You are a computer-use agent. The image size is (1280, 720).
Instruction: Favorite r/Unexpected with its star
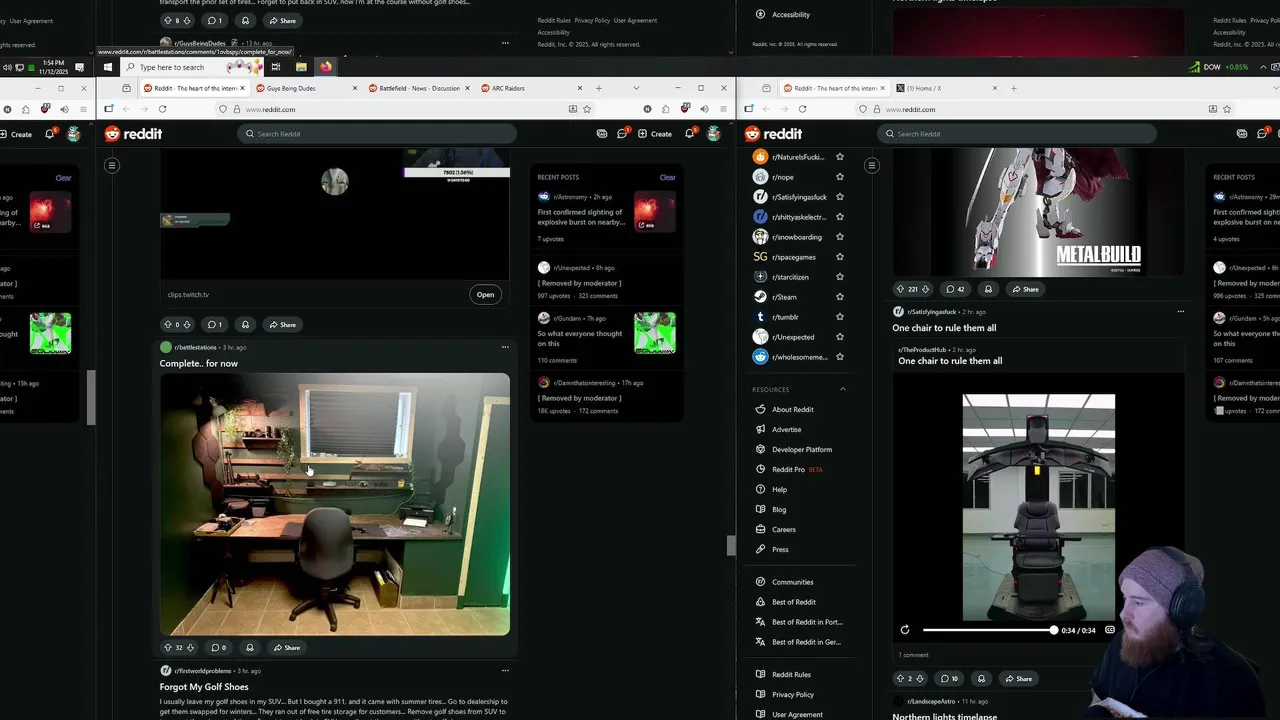click(840, 337)
